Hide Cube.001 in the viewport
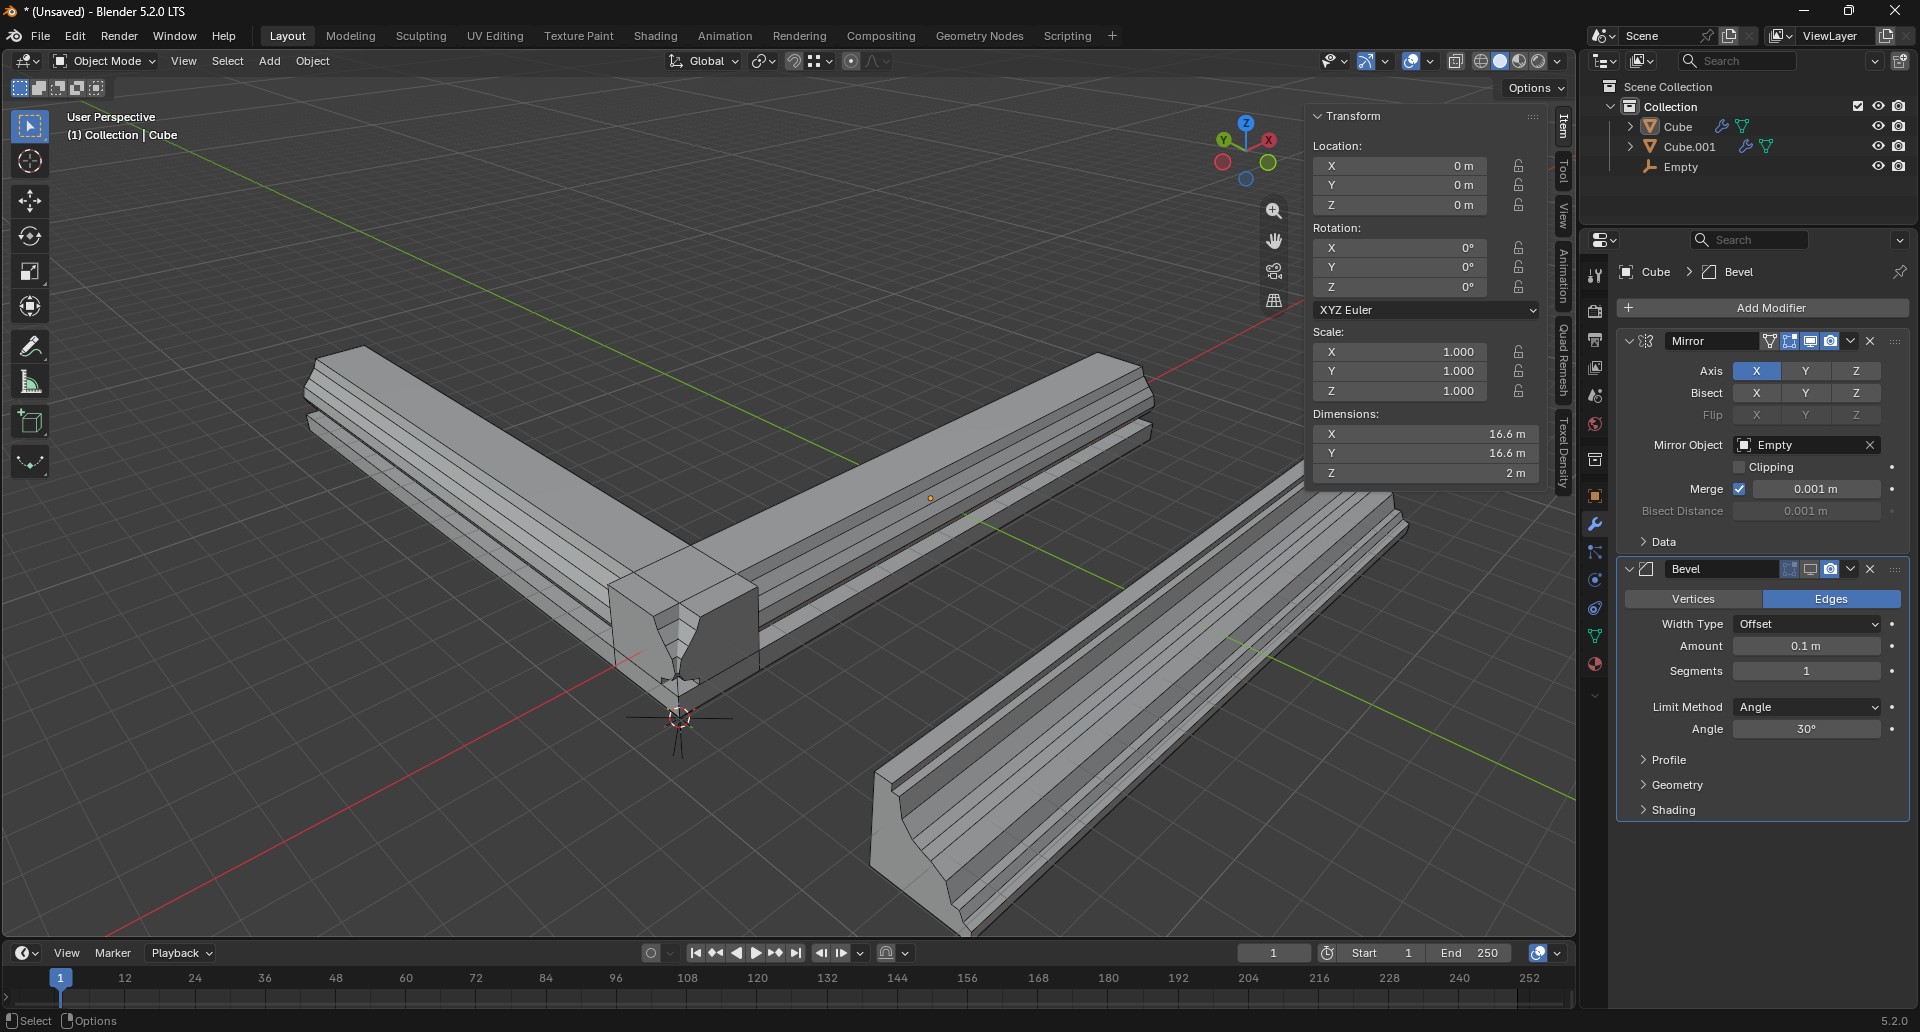 (x=1878, y=147)
